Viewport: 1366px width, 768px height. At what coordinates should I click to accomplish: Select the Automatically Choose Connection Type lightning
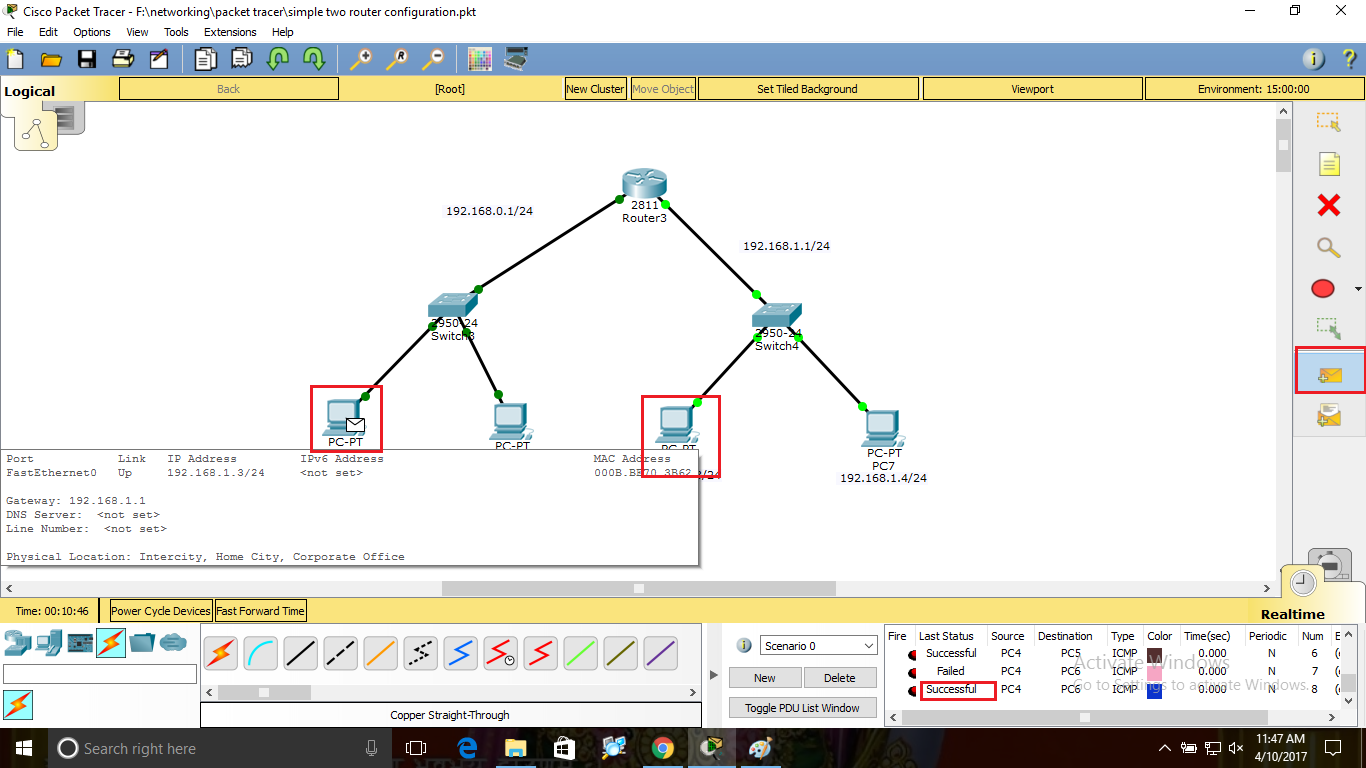220,653
